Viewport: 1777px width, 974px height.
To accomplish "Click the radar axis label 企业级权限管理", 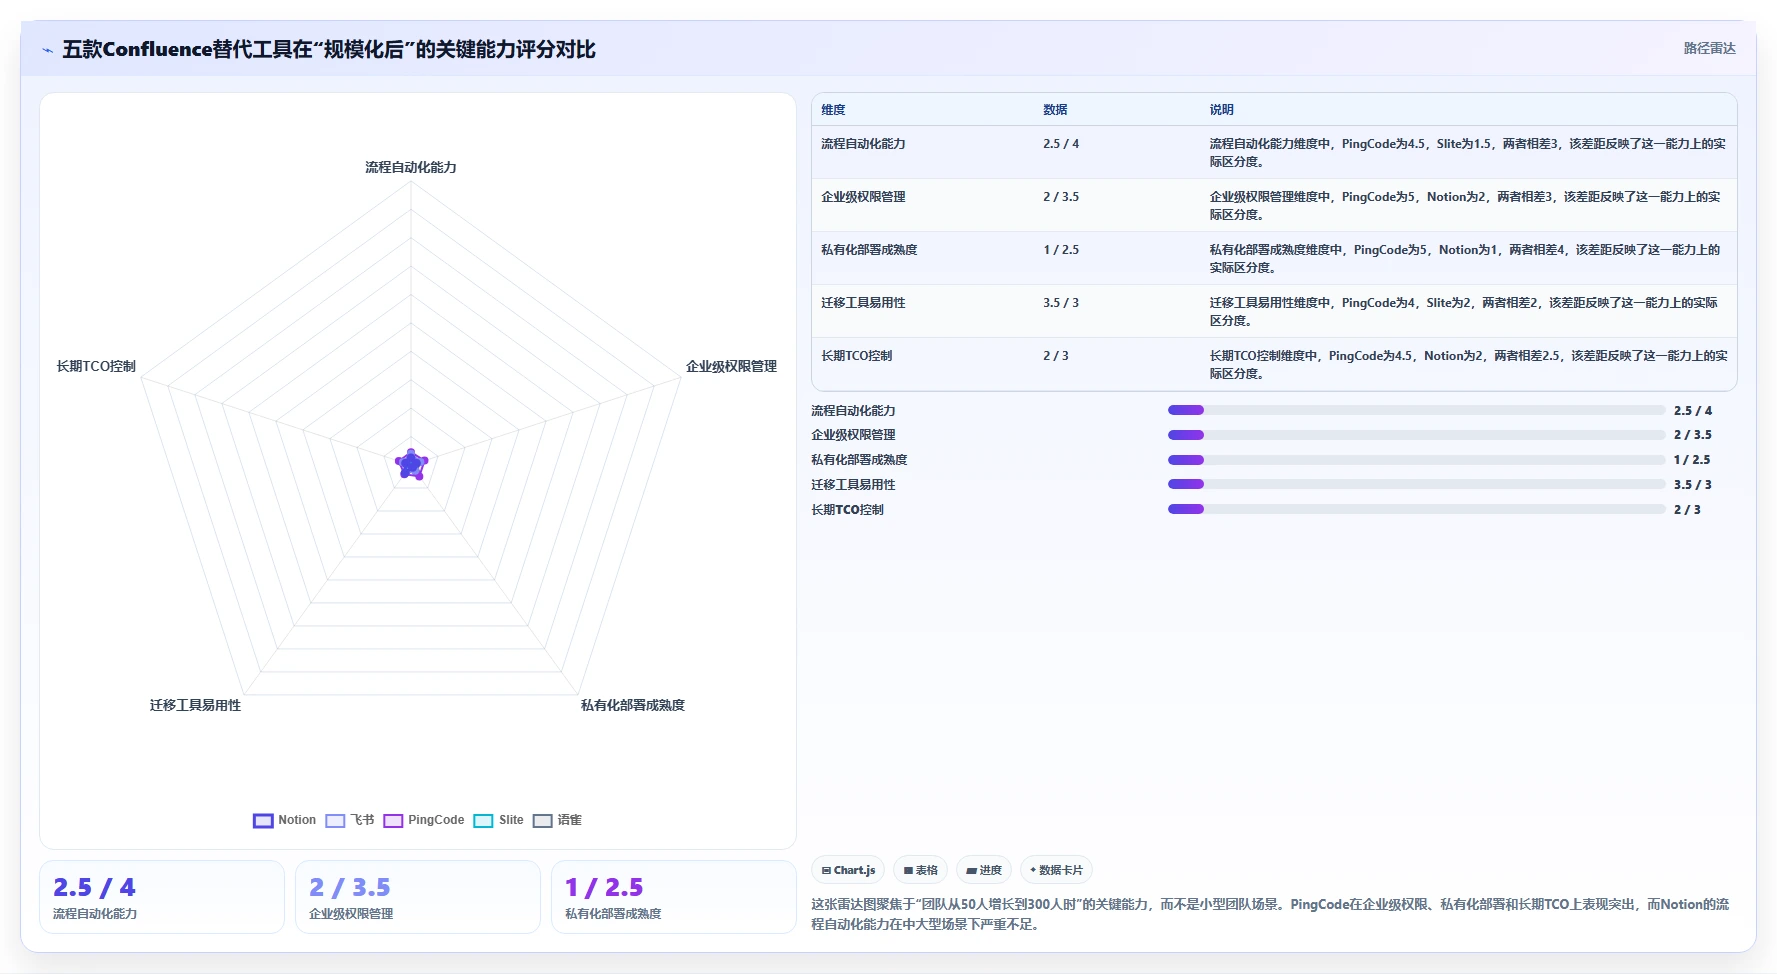I will pos(731,367).
